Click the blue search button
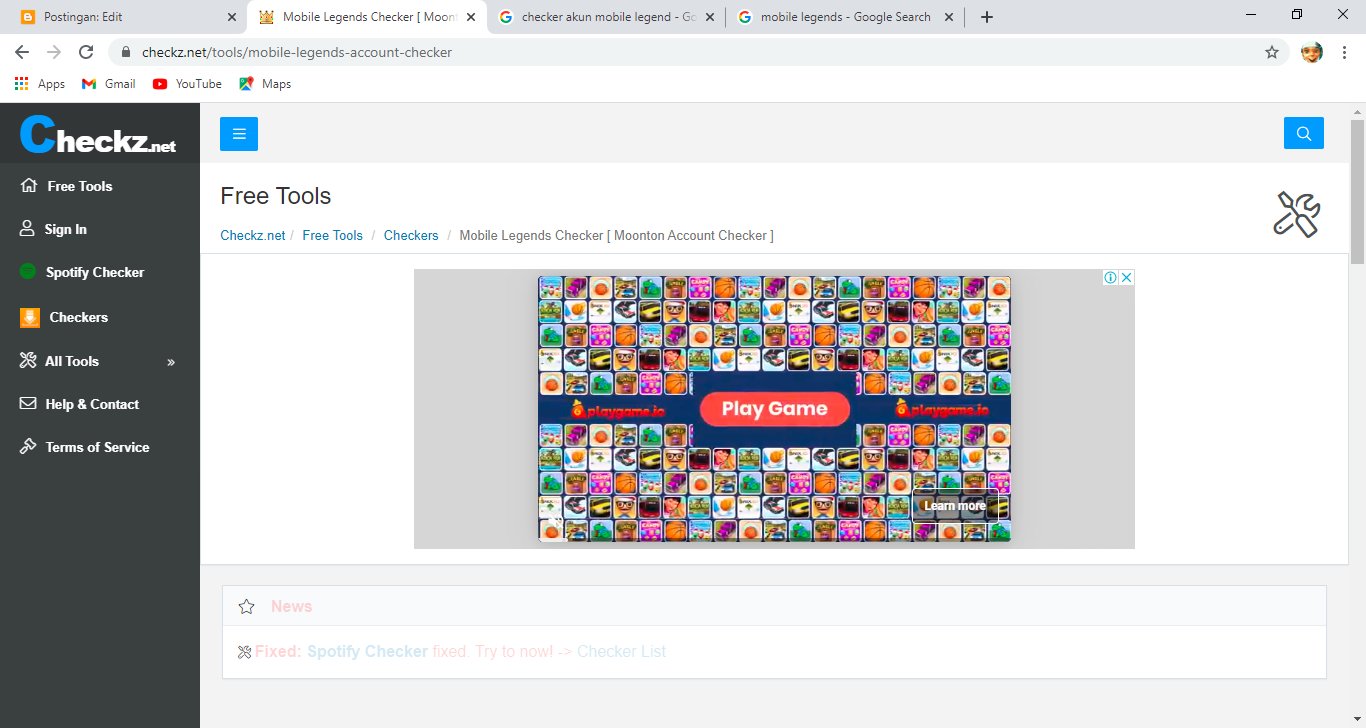Image resolution: width=1366 pixels, height=728 pixels. (x=1304, y=133)
